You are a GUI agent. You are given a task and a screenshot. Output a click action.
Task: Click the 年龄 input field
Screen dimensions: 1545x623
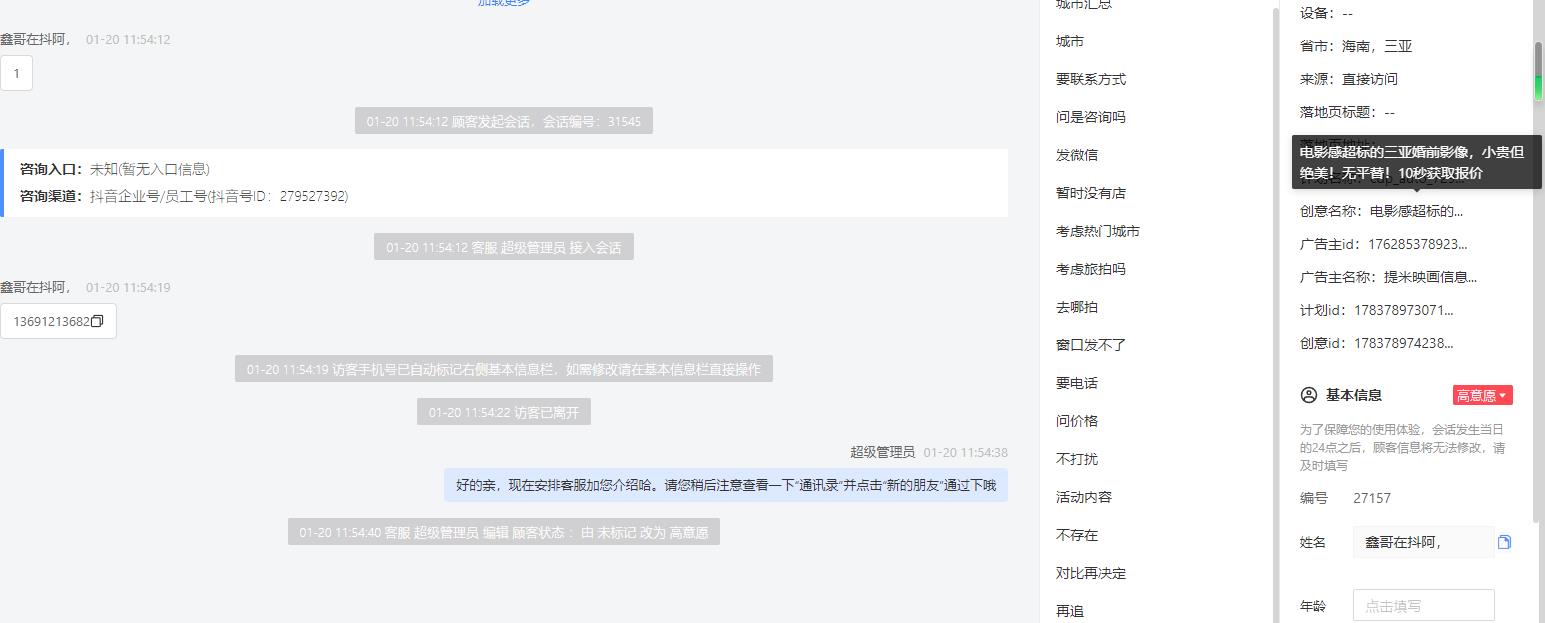[1423, 605]
